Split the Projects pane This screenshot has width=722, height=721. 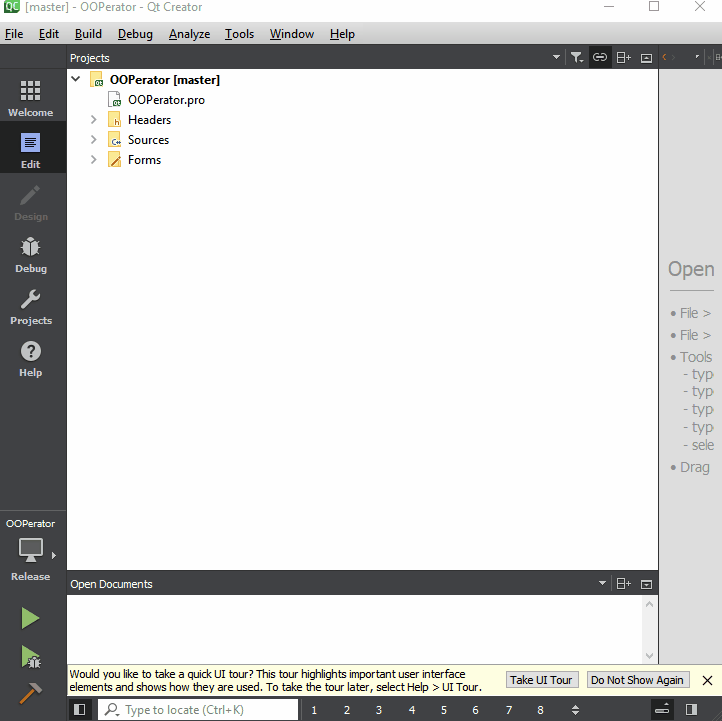623,58
